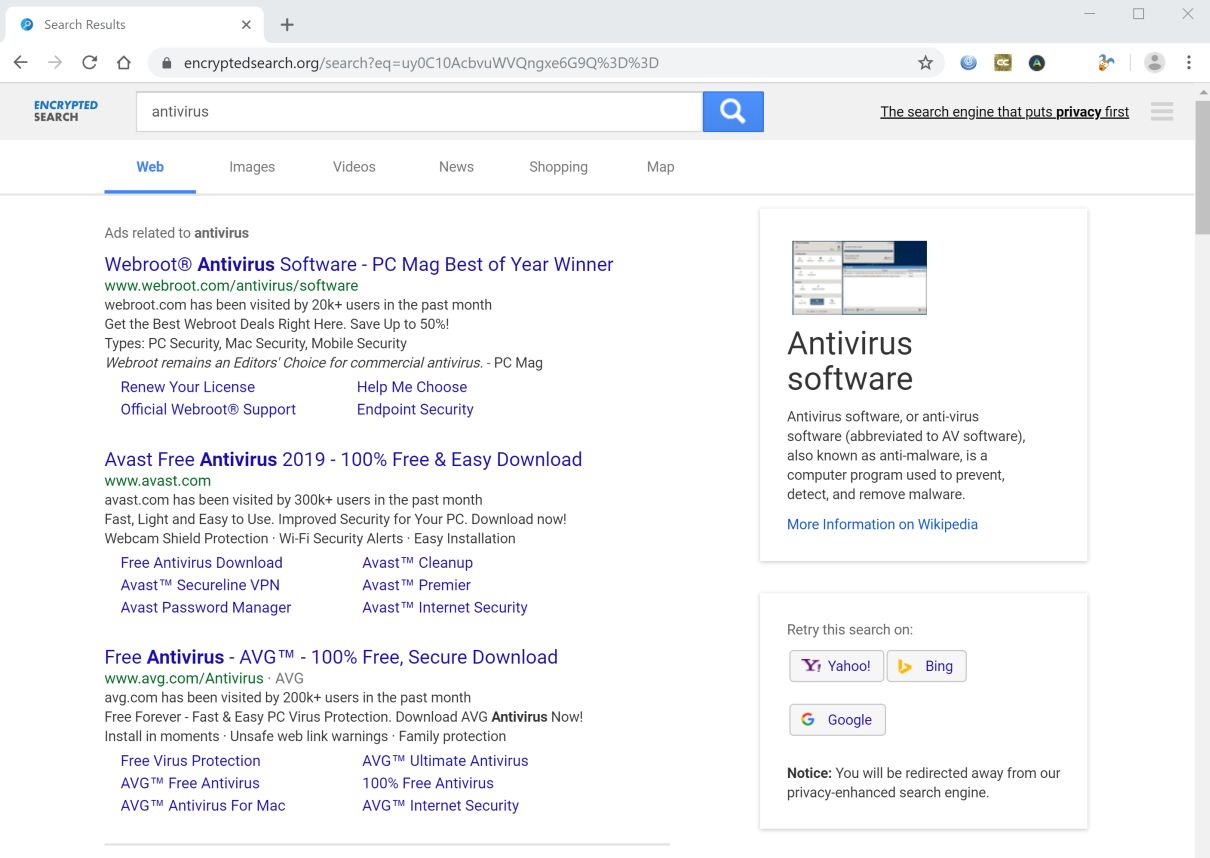Retry search using Bing button
This screenshot has height=858, width=1210.
click(x=926, y=666)
